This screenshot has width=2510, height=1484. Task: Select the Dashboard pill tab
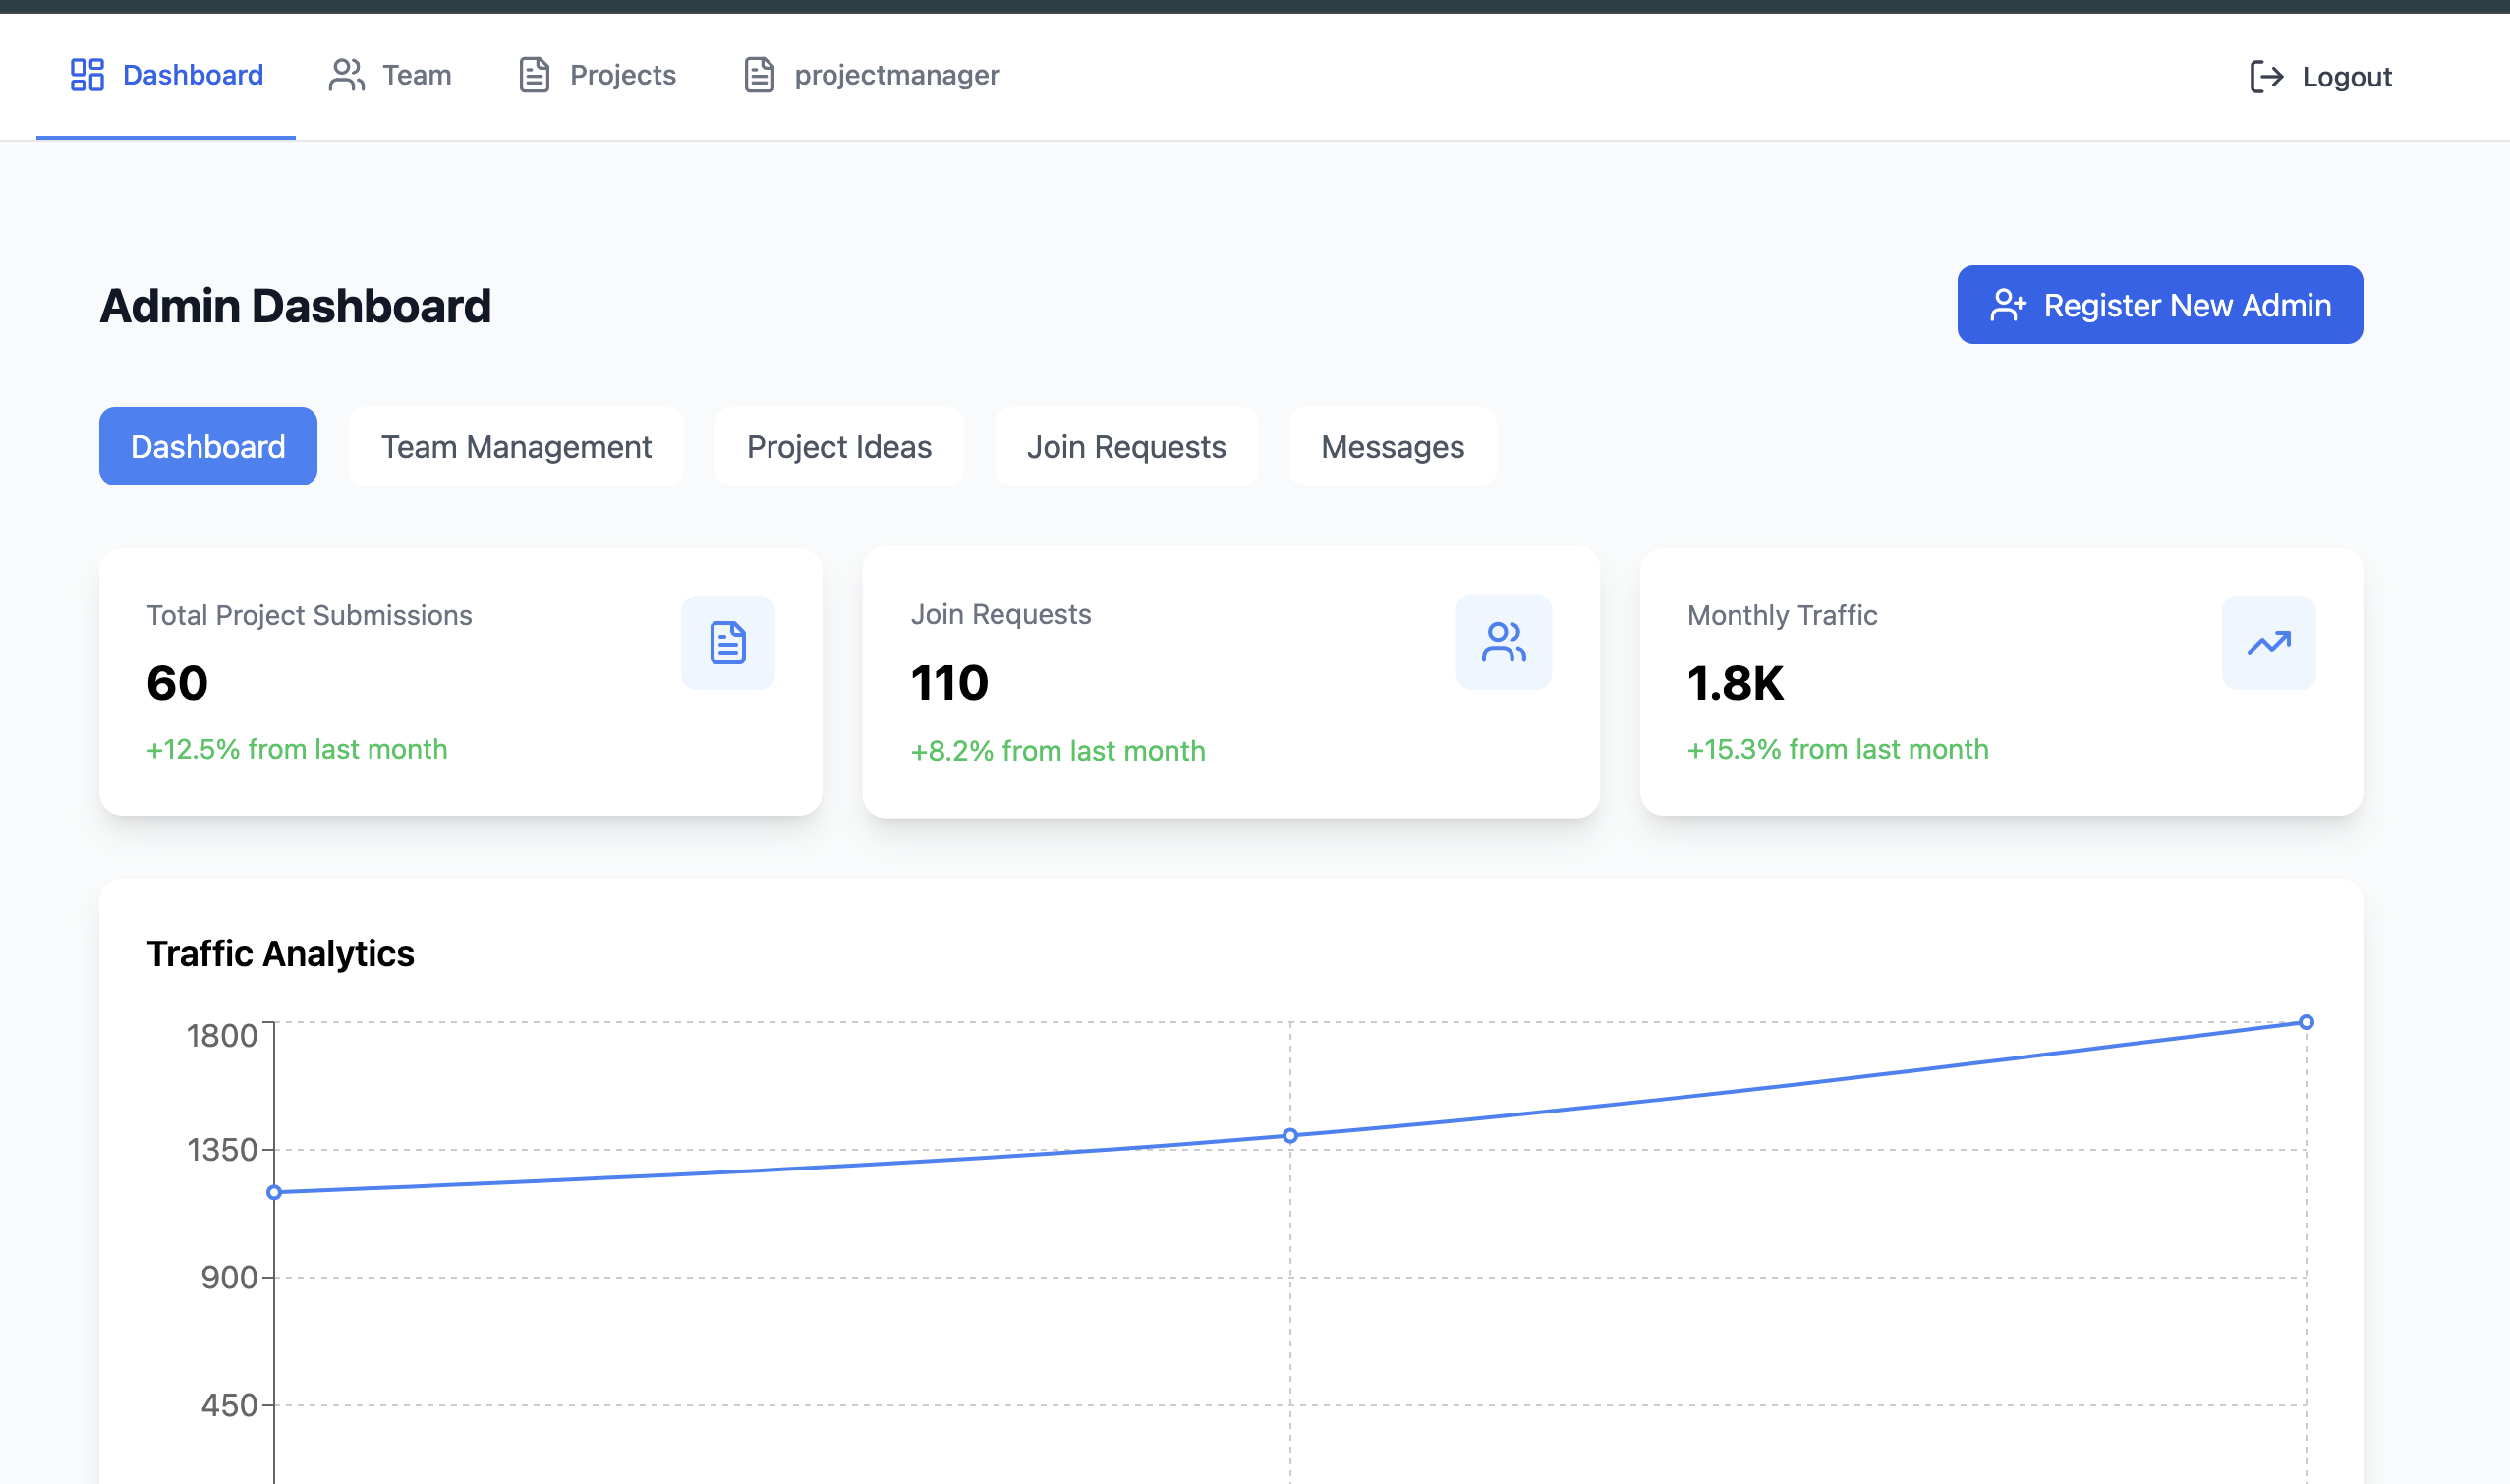(x=207, y=446)
